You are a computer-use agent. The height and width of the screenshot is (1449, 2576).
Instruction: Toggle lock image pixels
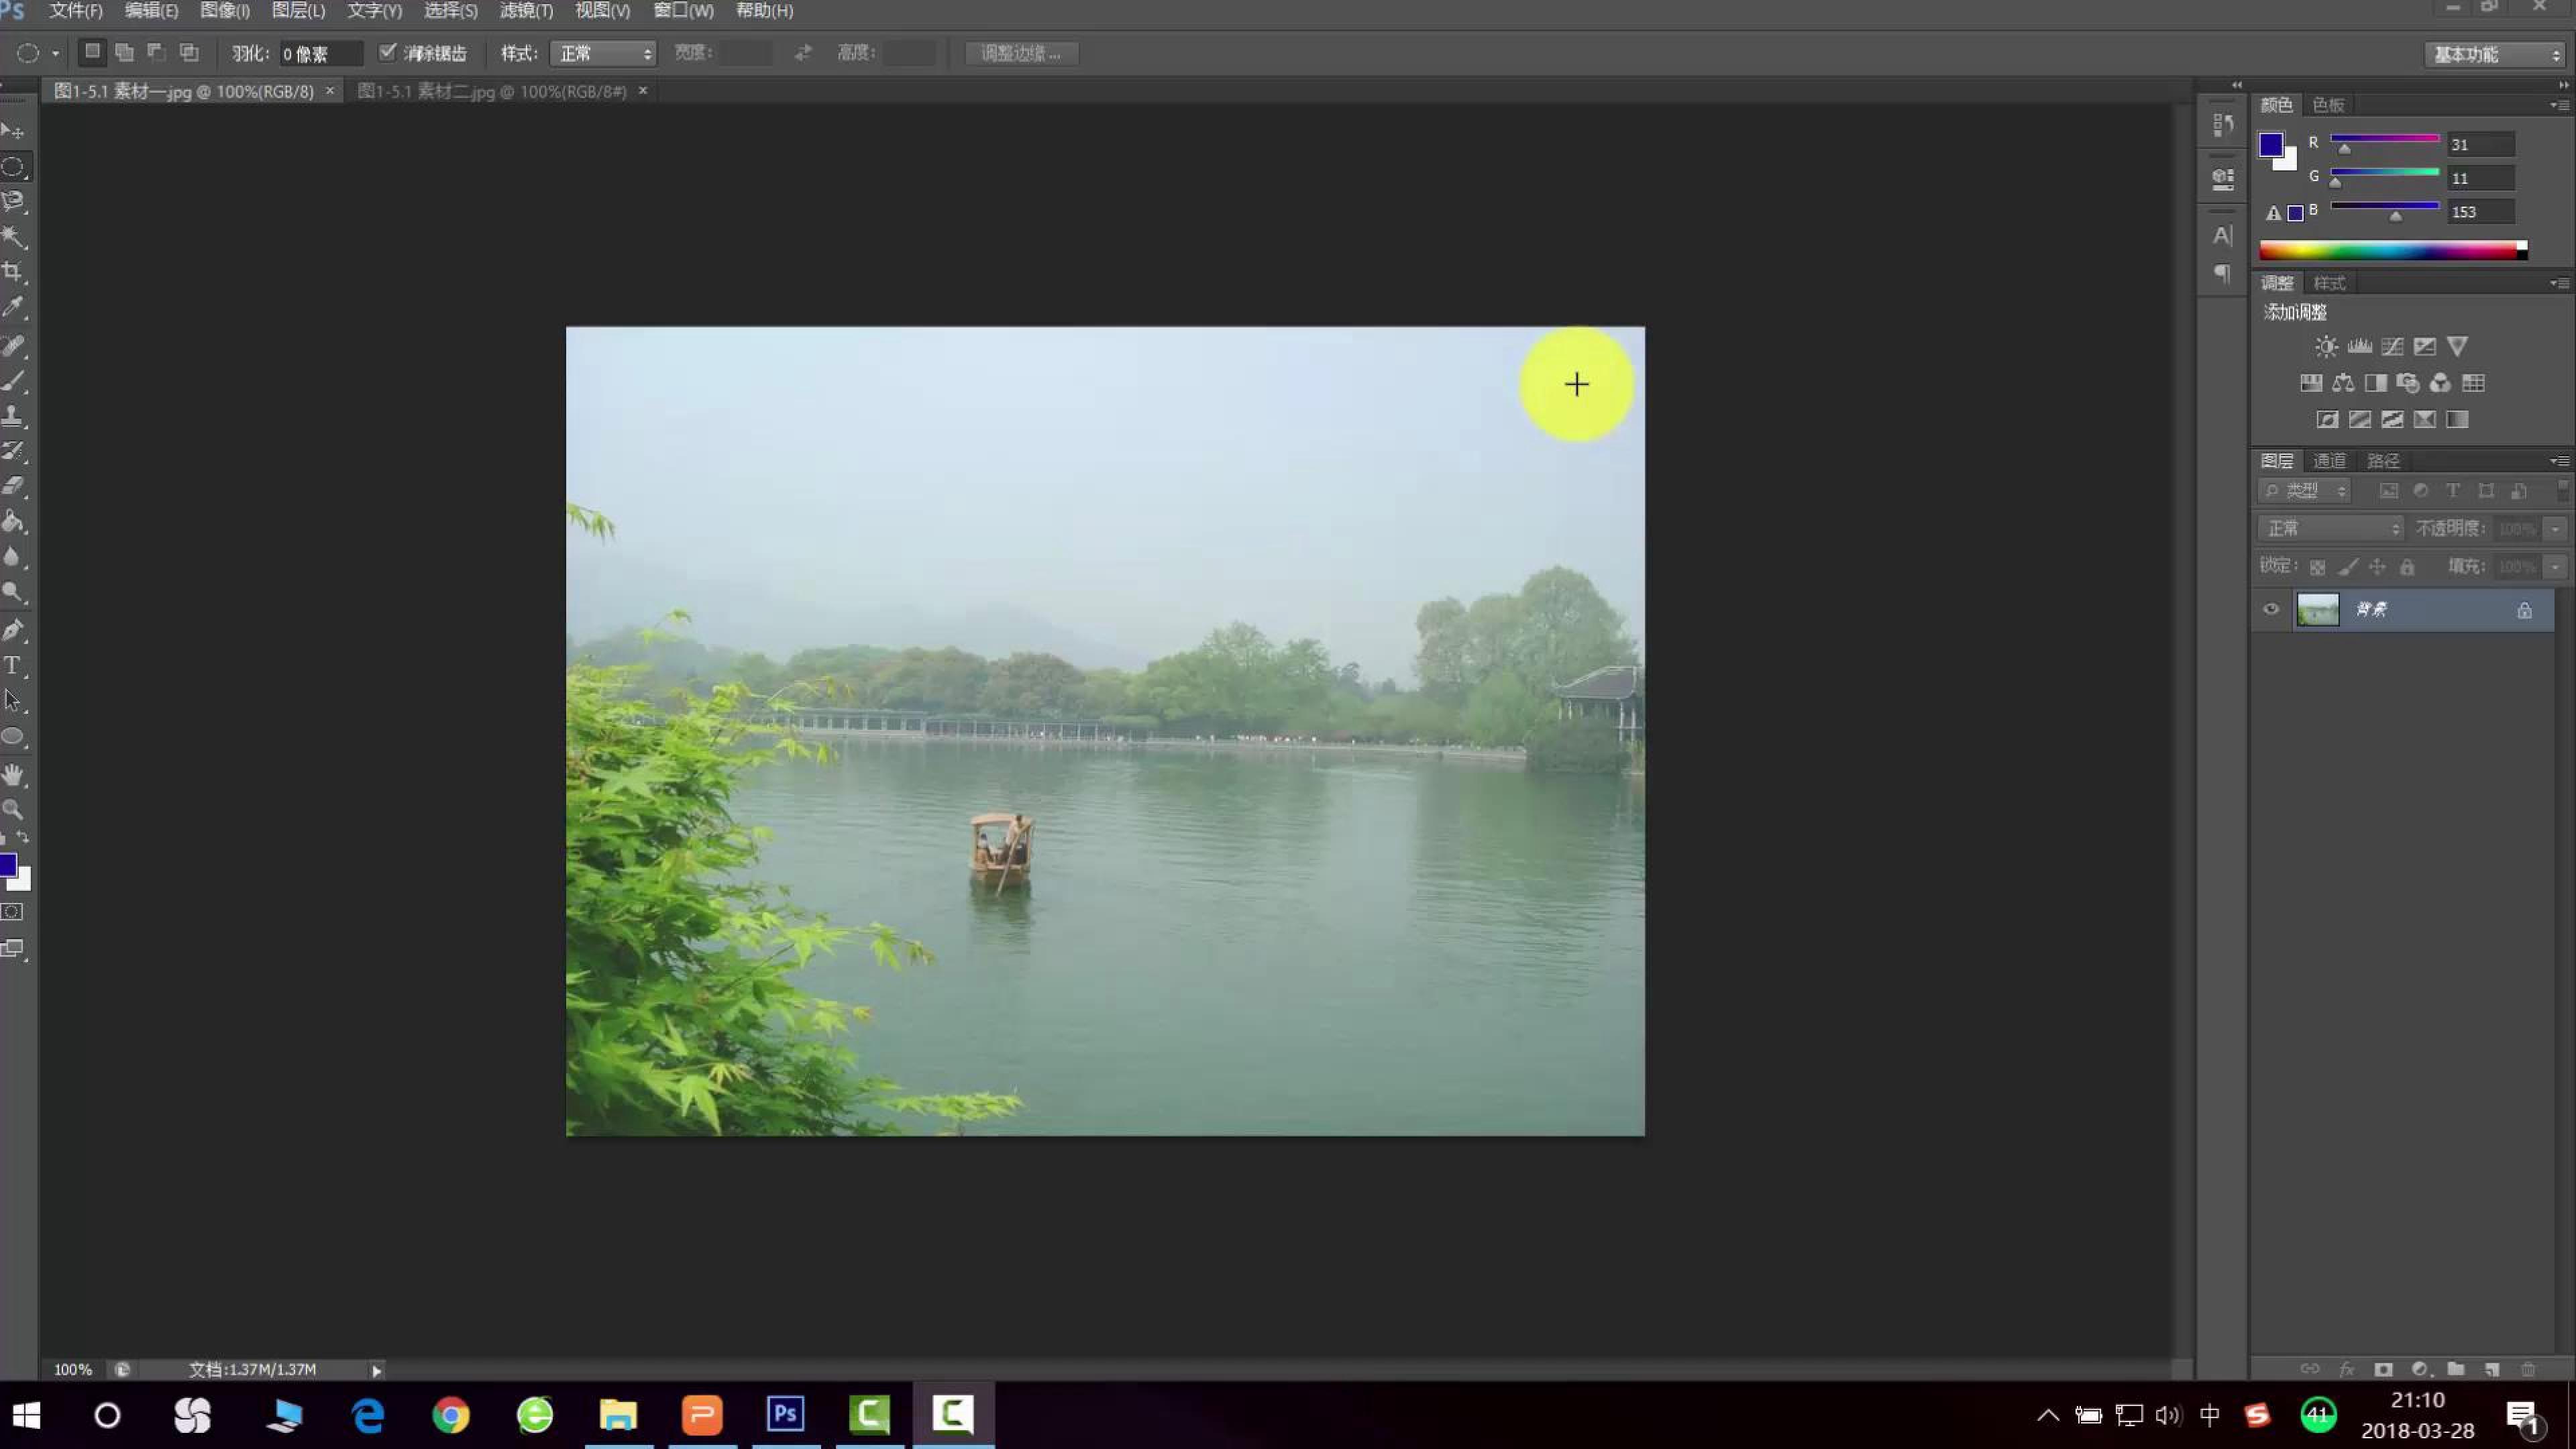[x=2348, y=567]
